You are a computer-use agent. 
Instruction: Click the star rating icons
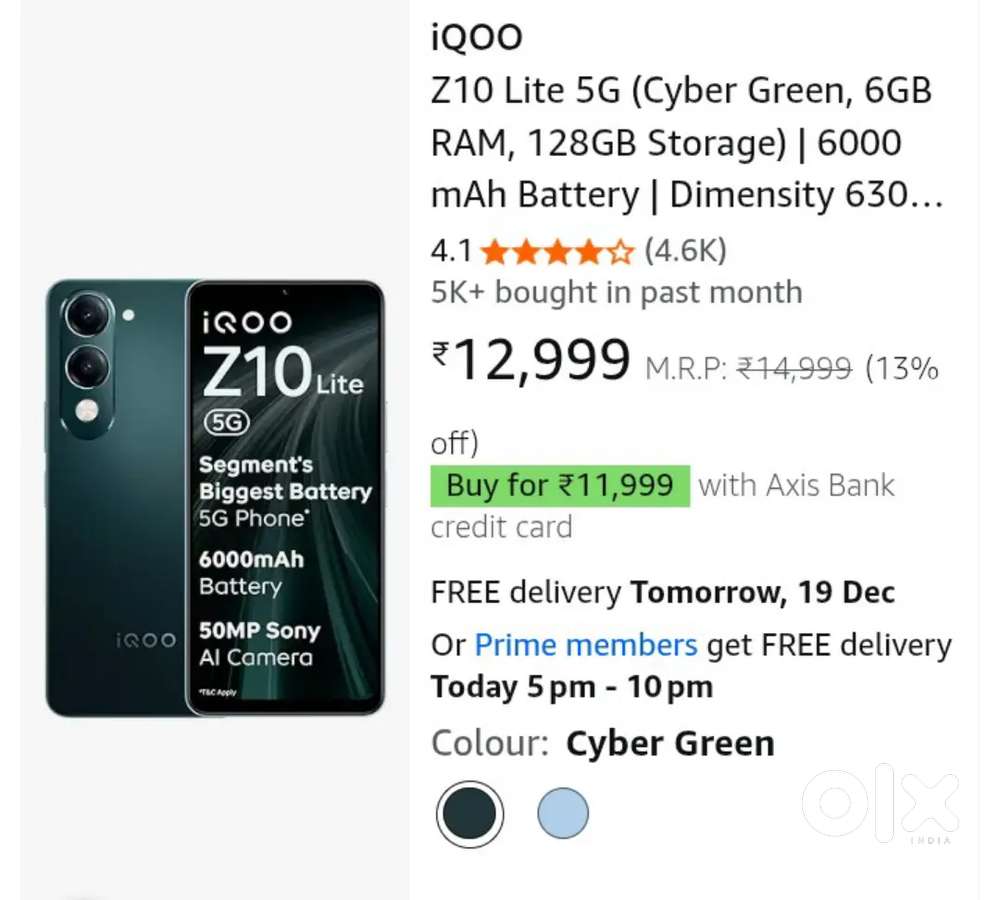tap(558, 251)
